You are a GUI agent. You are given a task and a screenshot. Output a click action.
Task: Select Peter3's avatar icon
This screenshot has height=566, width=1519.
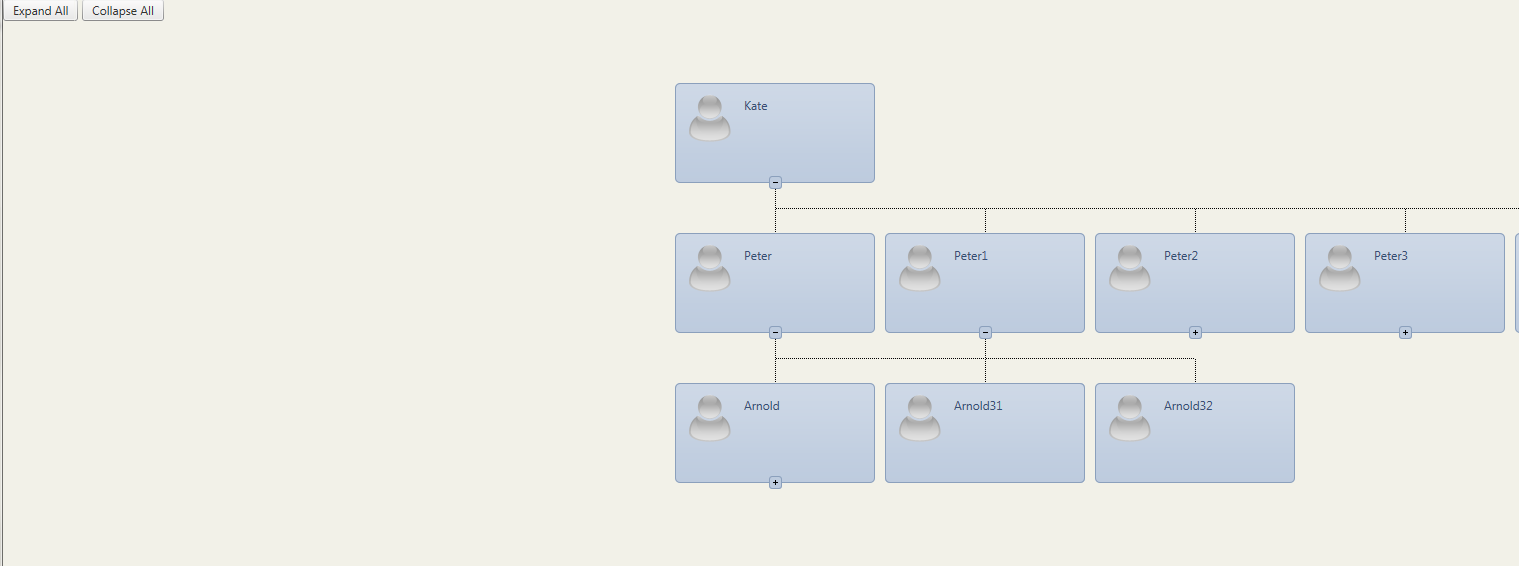coord(1340,268)
